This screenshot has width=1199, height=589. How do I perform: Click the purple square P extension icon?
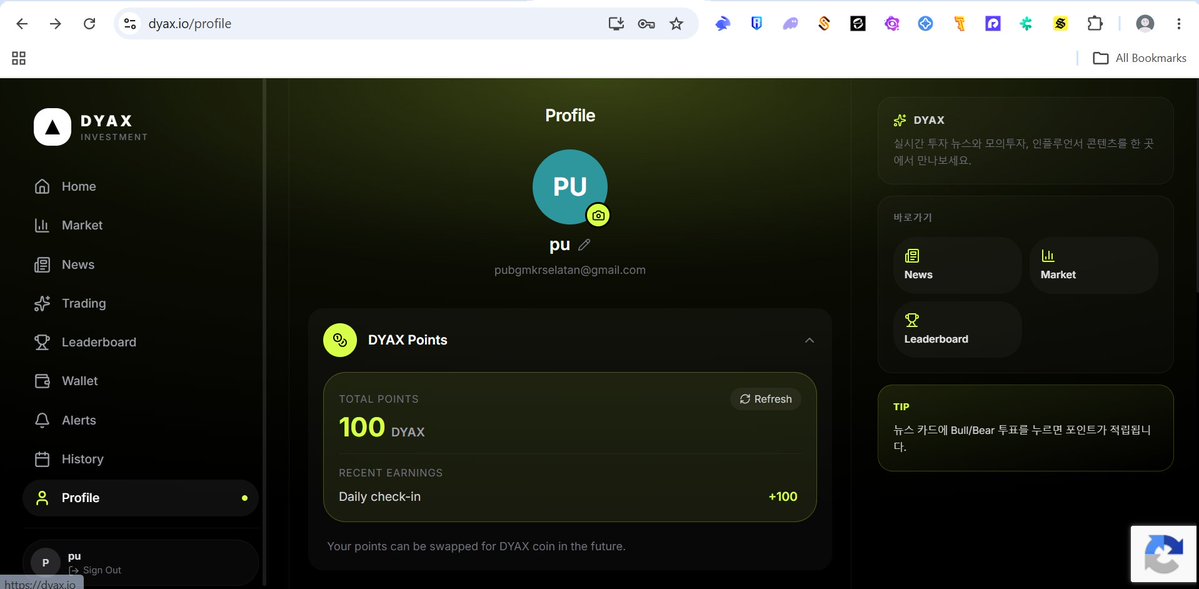[x=993, y=24]
